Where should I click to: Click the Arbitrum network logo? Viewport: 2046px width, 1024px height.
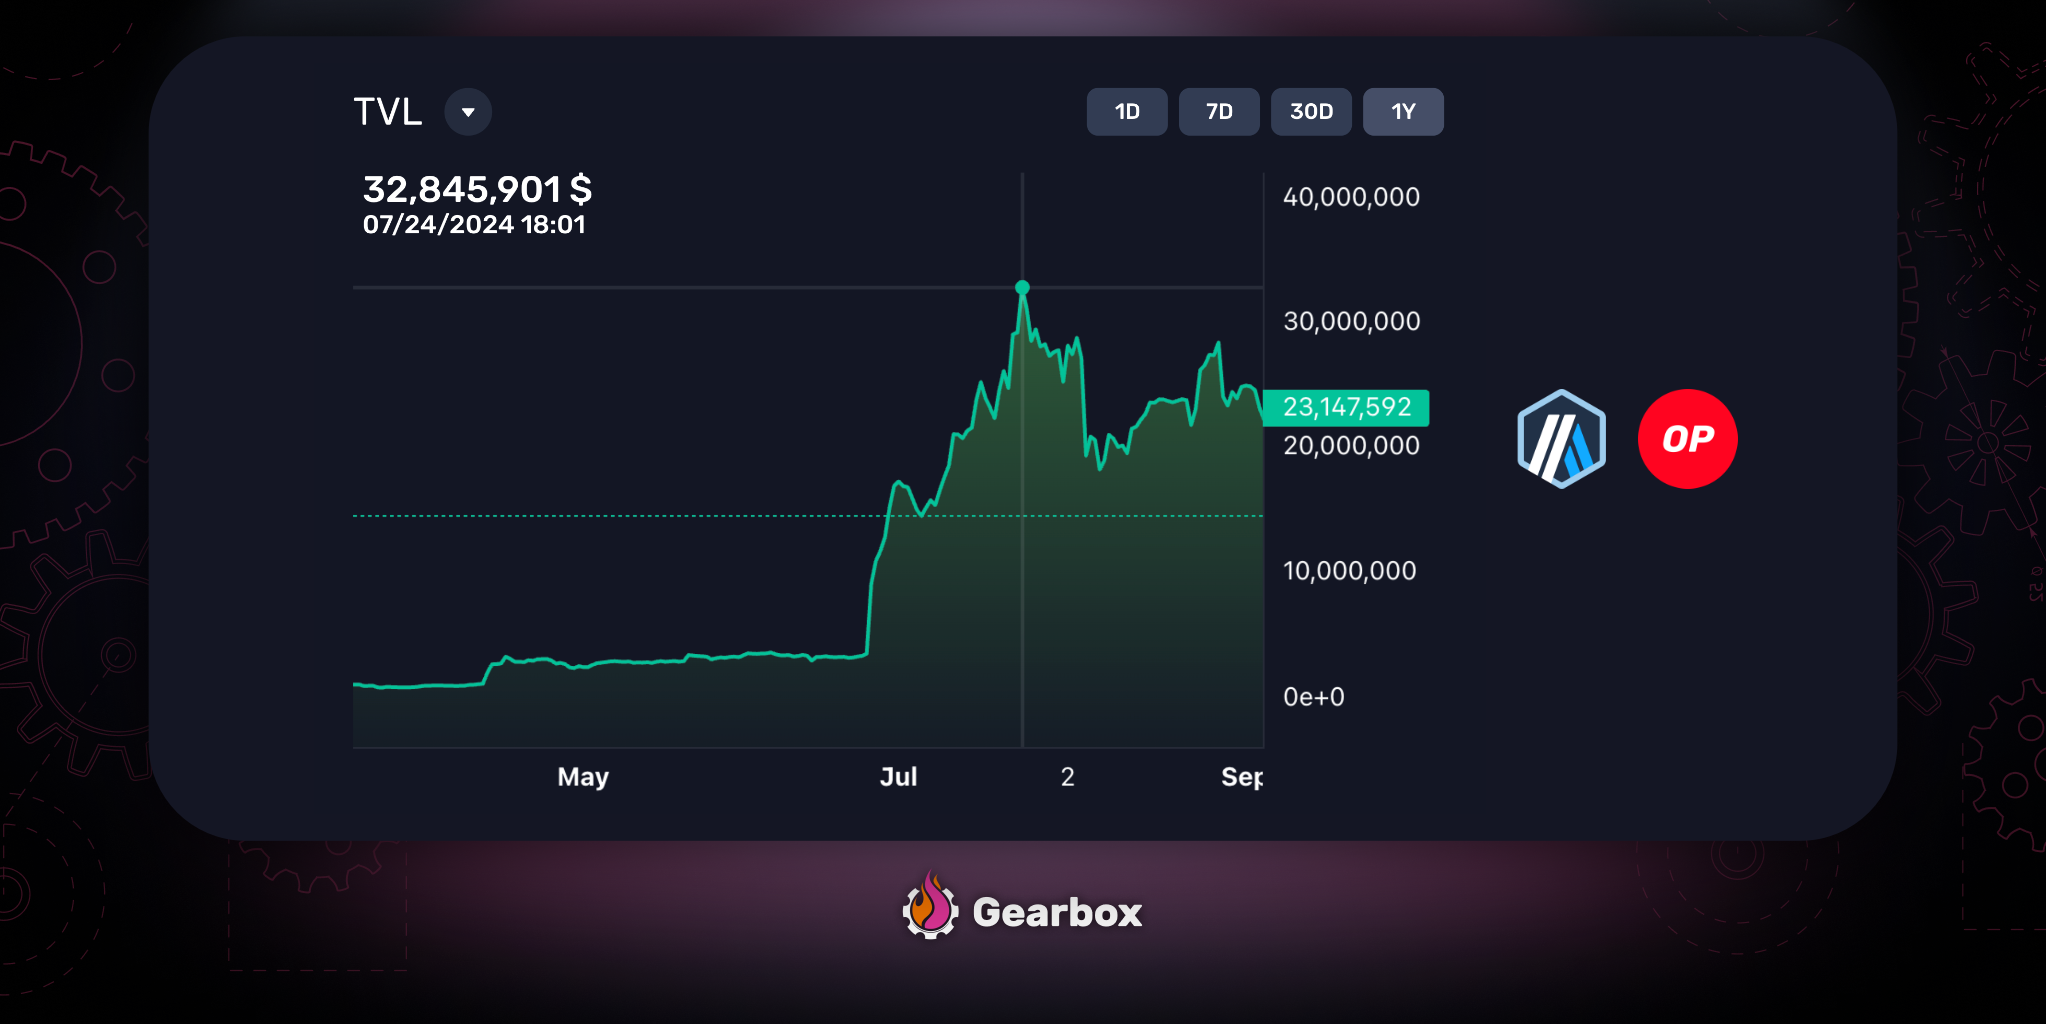1561,439
